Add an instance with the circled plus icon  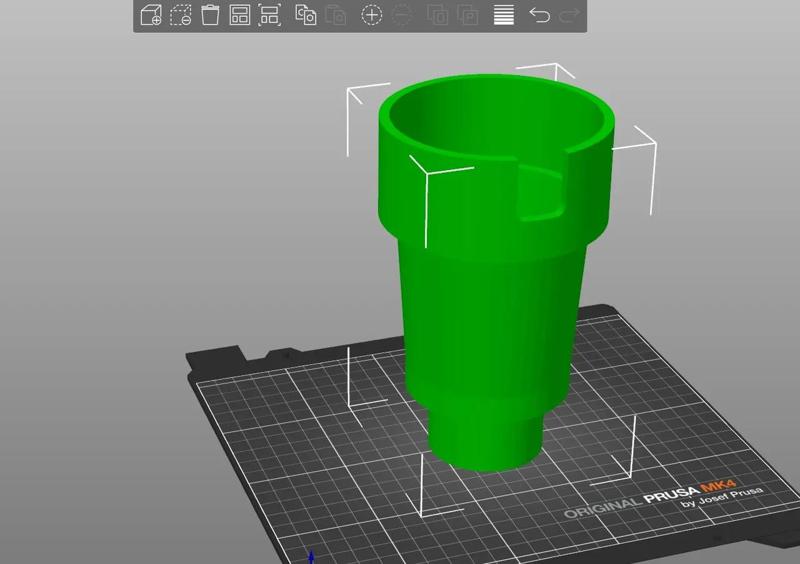(x=371, y=15)
